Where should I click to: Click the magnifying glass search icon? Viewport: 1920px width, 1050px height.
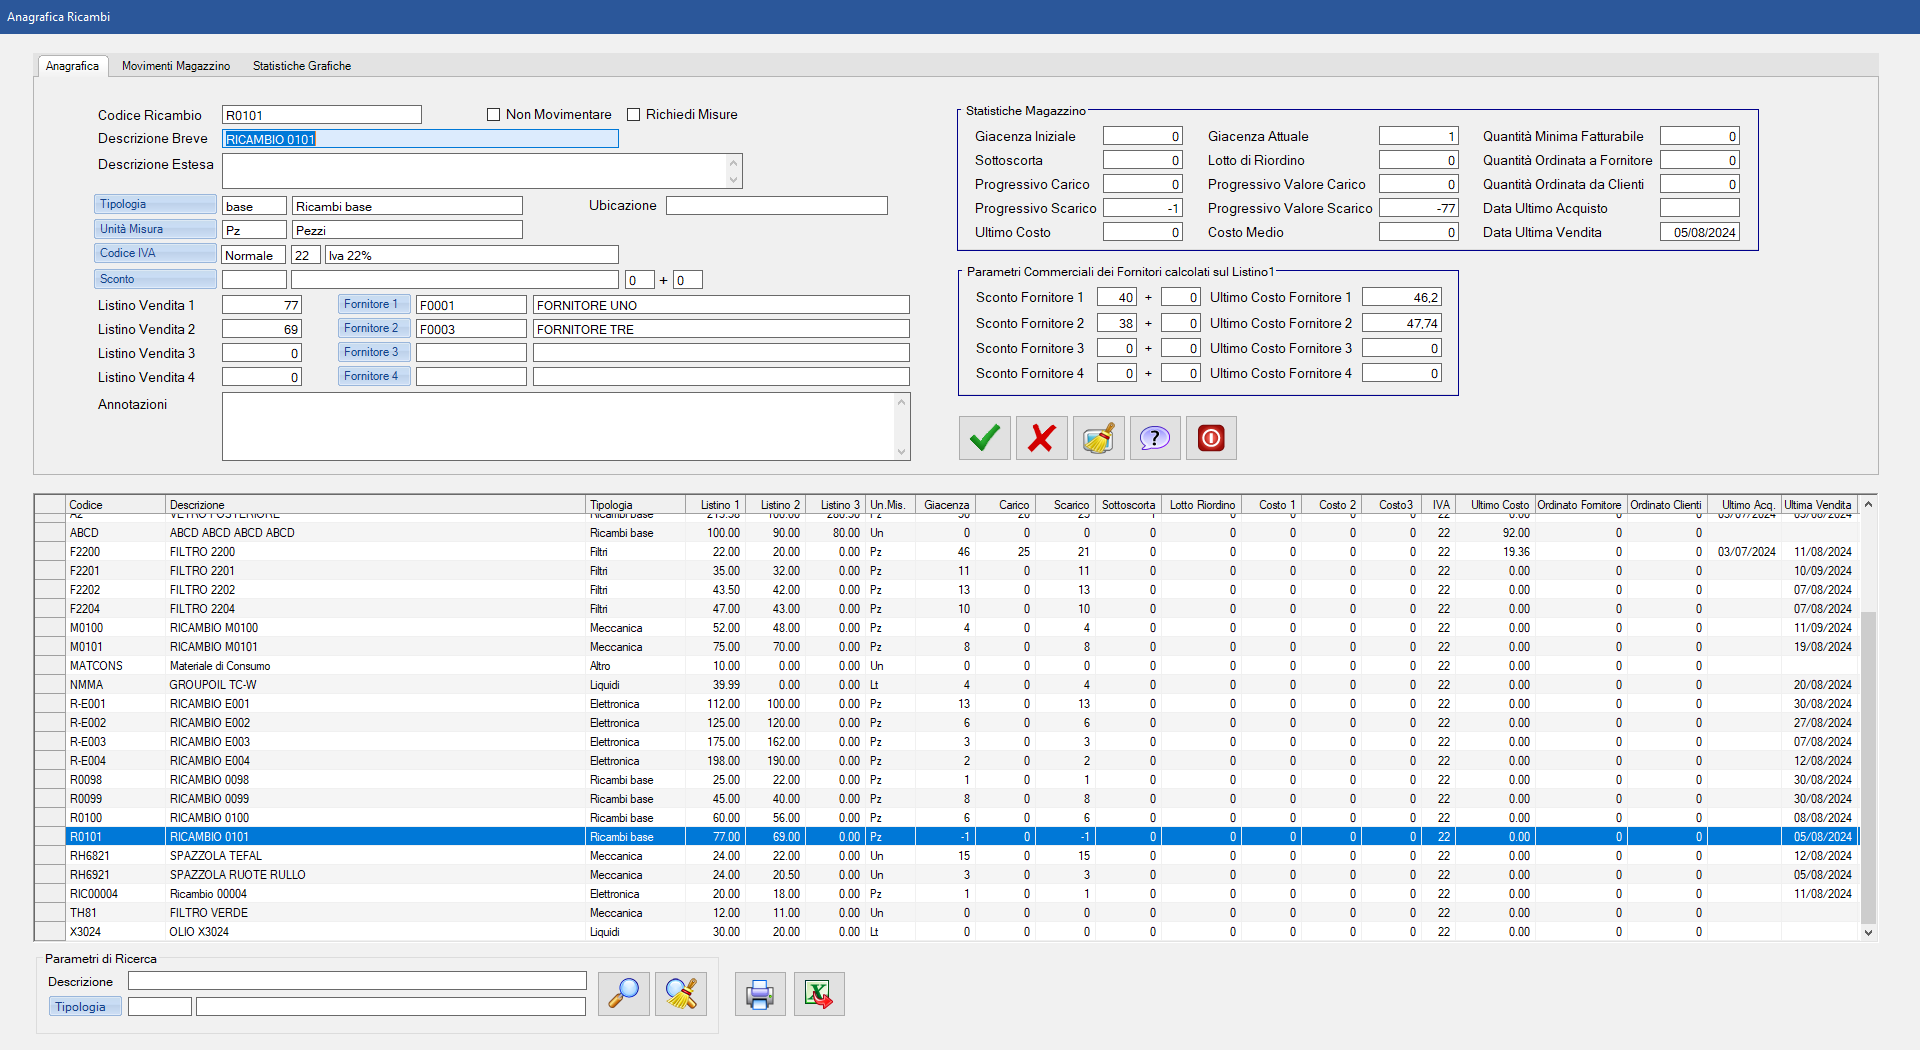tap(623, 994)
